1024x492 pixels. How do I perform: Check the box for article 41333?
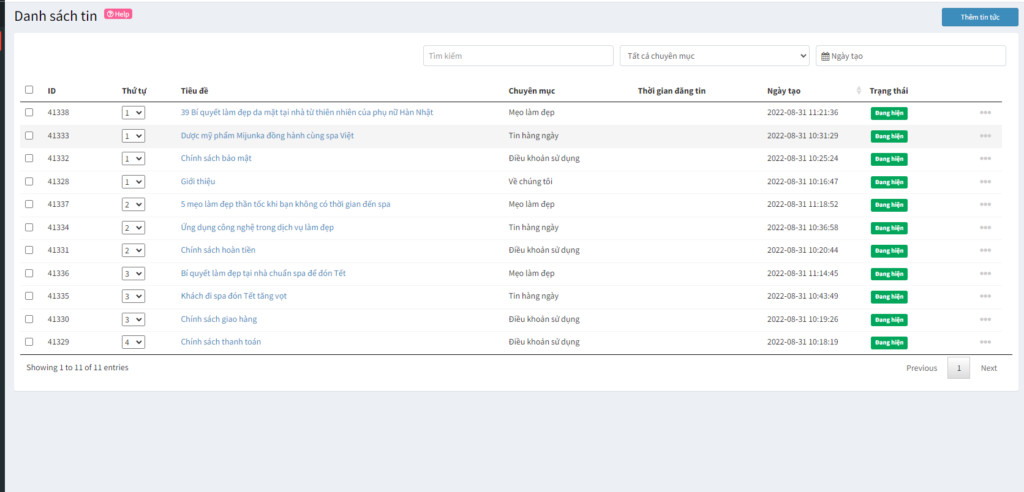[x=29, y=136]
